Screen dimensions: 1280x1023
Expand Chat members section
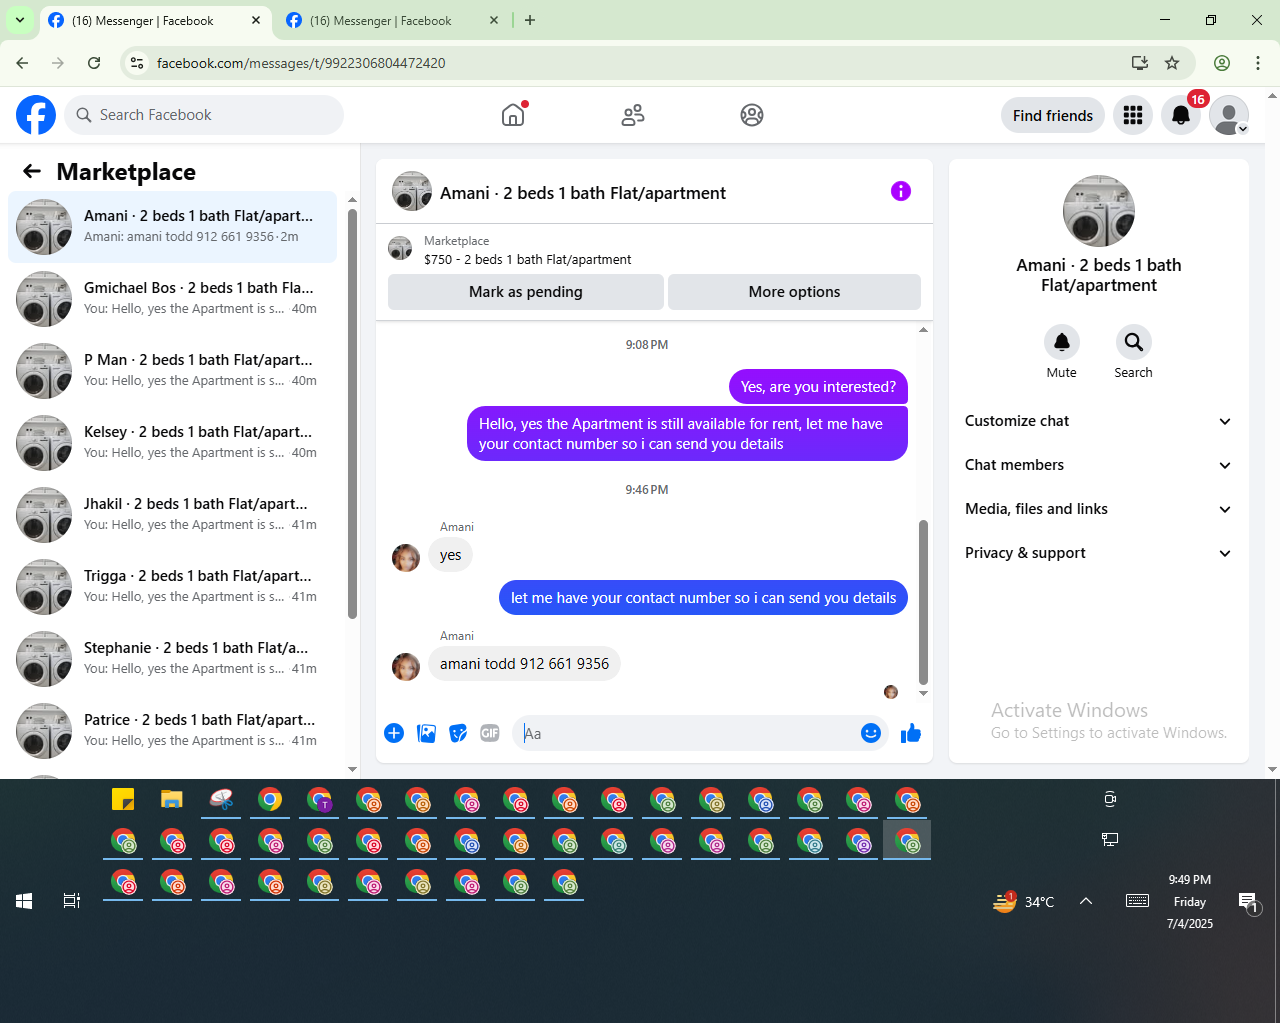tap(1098, 465)
